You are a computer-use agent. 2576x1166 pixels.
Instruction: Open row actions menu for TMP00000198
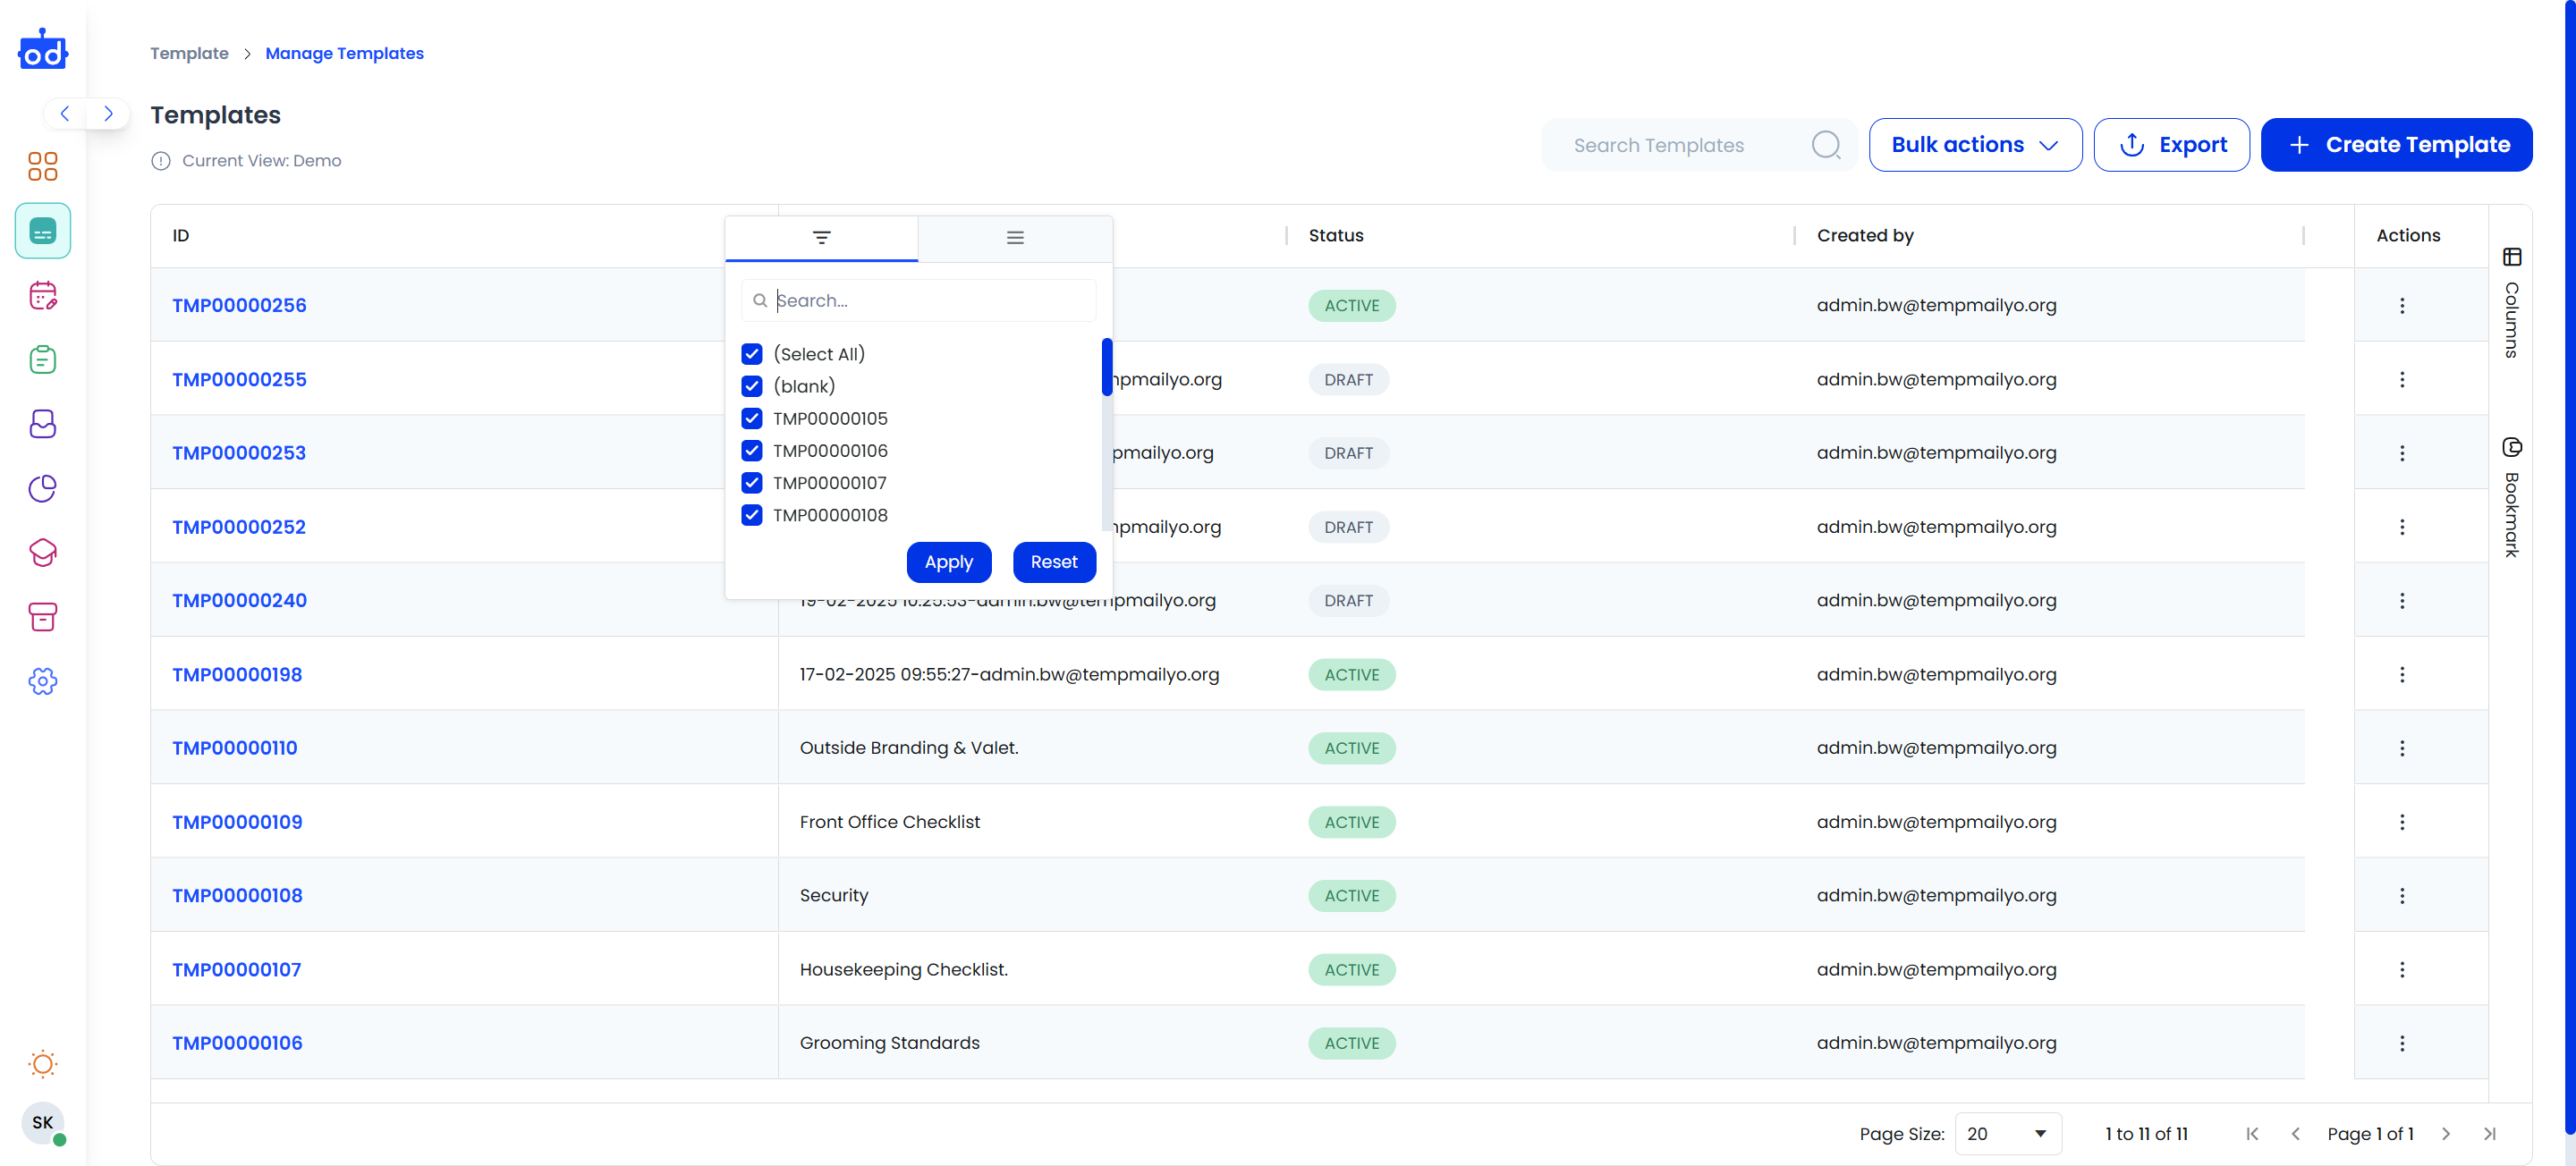tap(2401, 674)
